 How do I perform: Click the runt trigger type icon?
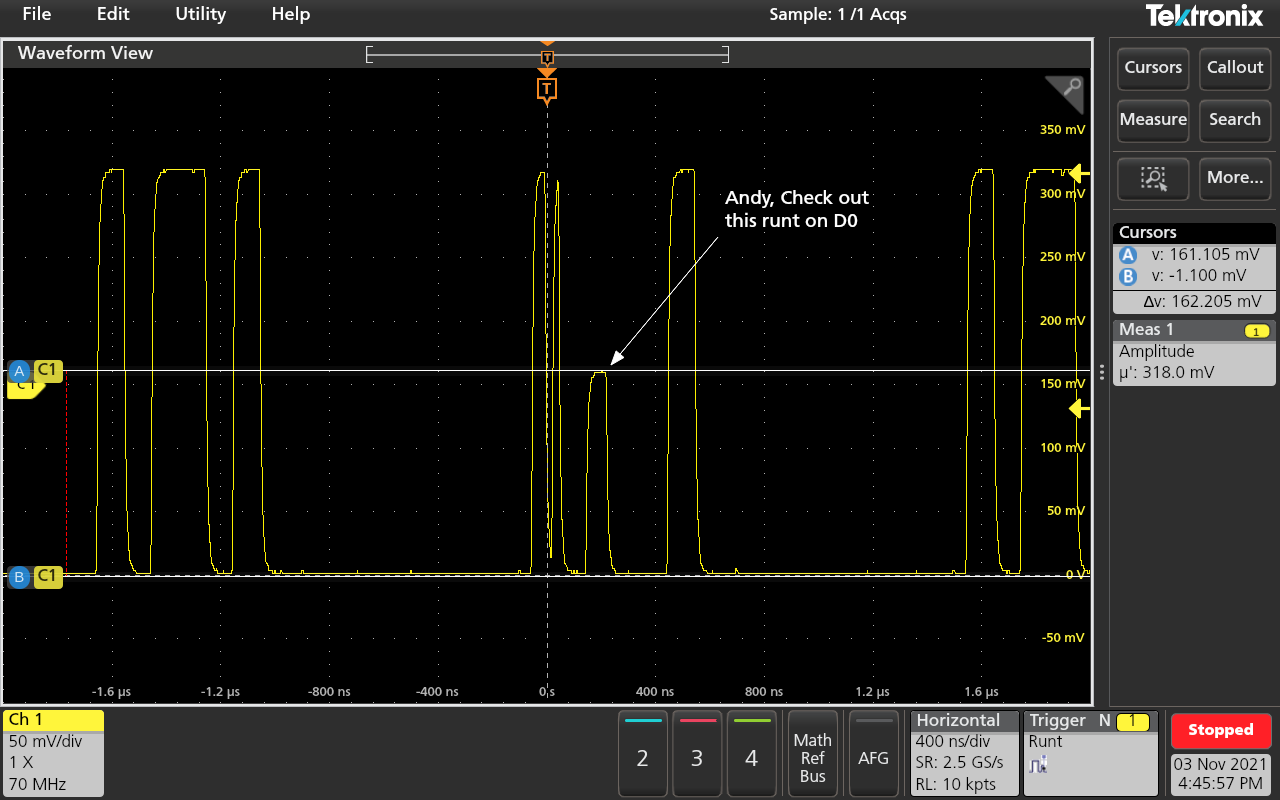point(1039,765)
